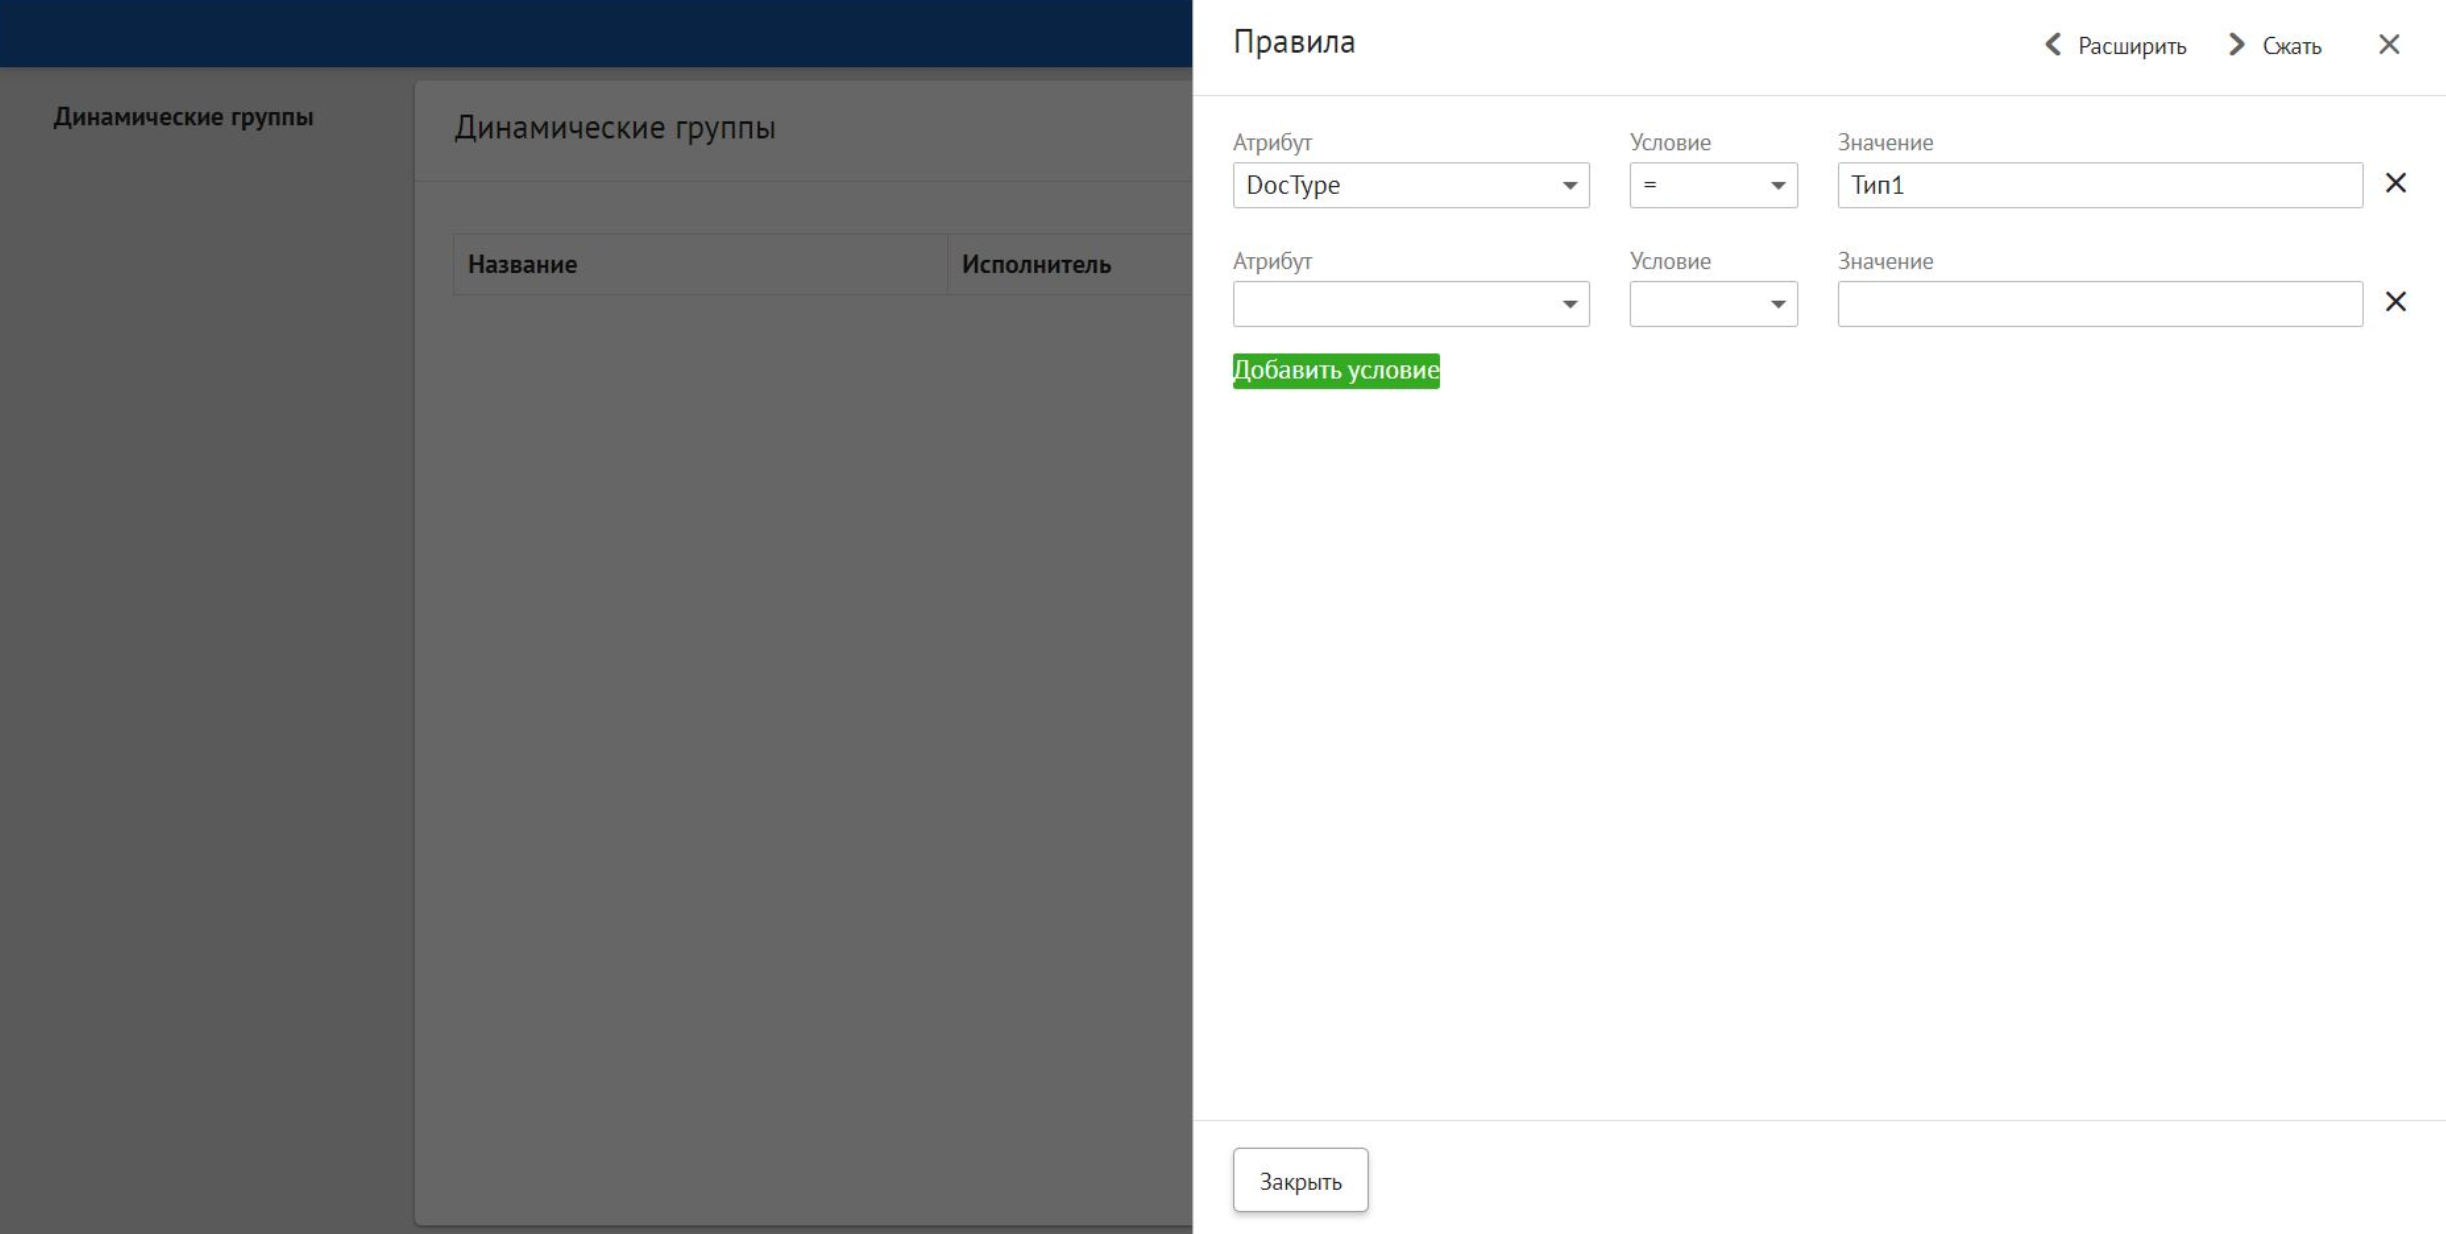
Task: Select the value field containing Тип1
Action: pyautogui.click(x=2098, y=185)
